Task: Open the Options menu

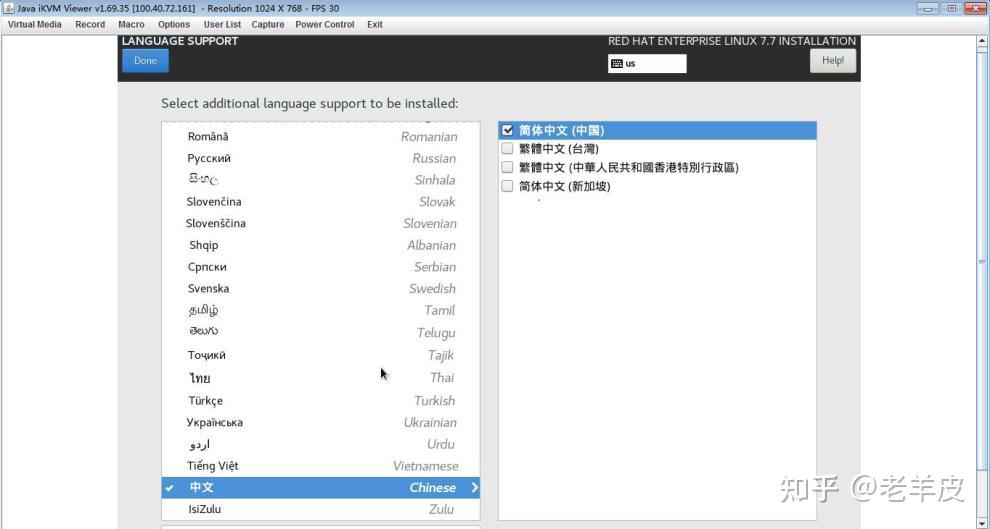Action: 174,25
